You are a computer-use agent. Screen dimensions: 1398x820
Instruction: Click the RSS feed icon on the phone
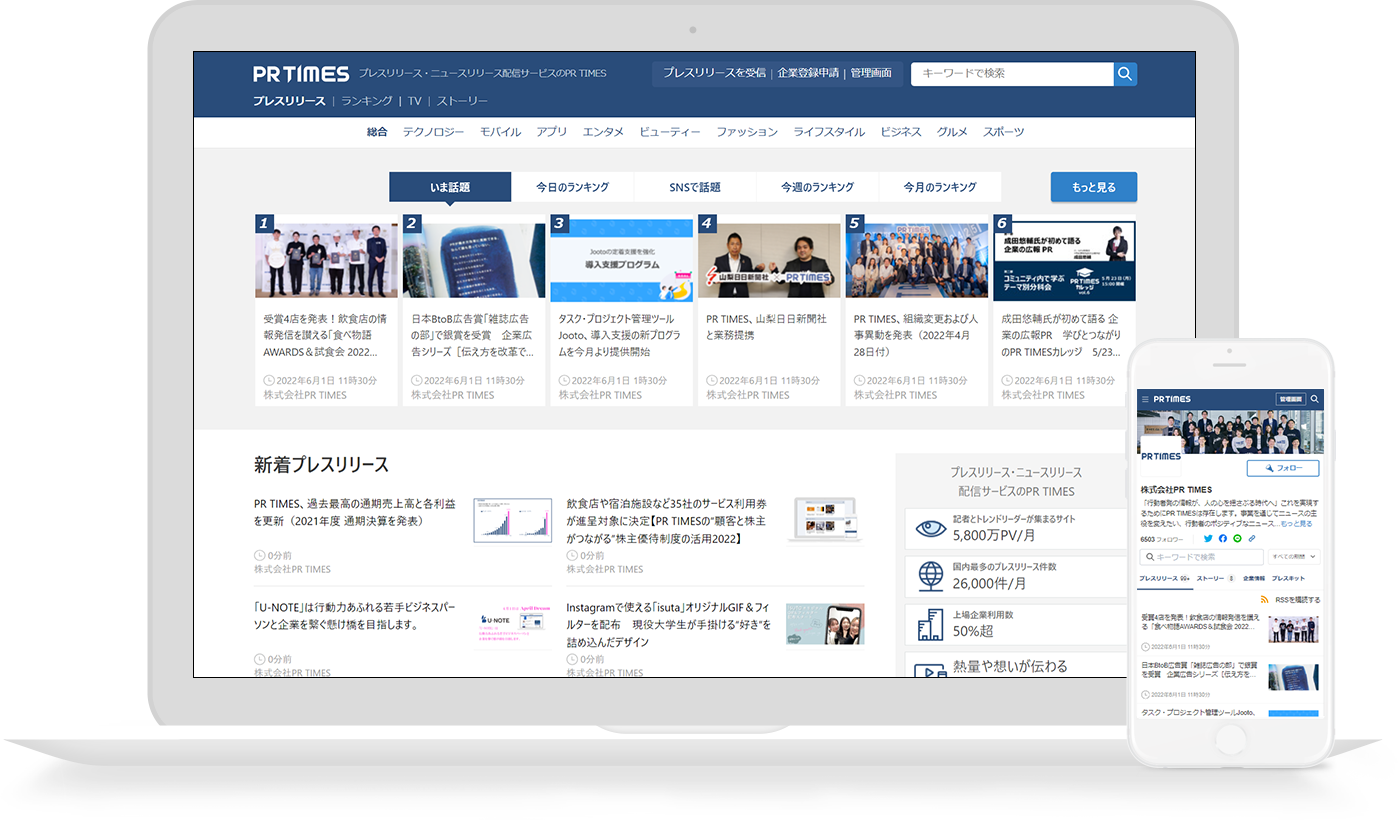[1265, 600]
